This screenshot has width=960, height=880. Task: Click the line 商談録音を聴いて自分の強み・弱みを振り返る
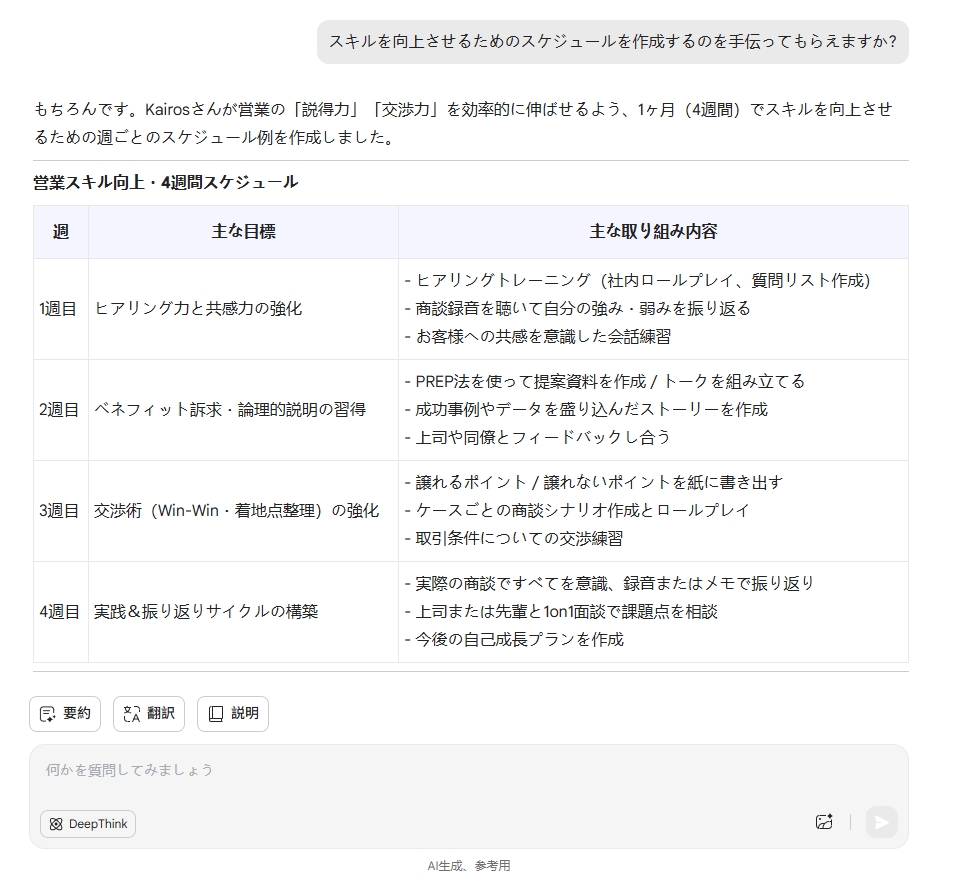(x=577, y=309)
